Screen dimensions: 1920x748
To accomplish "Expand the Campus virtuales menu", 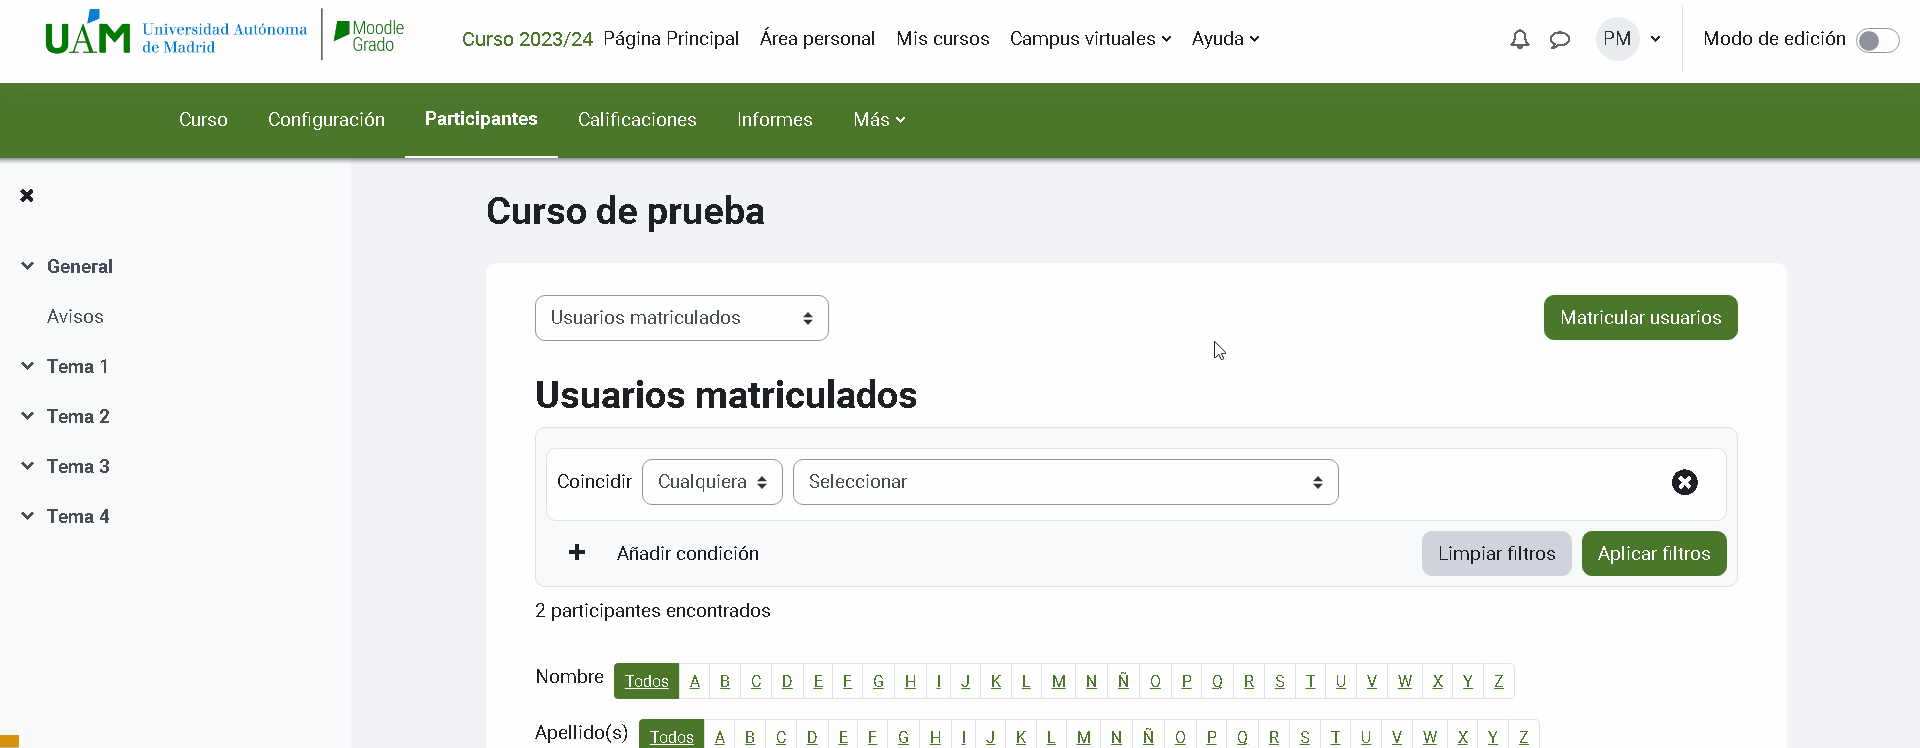I will click(x=1090, y=39).
